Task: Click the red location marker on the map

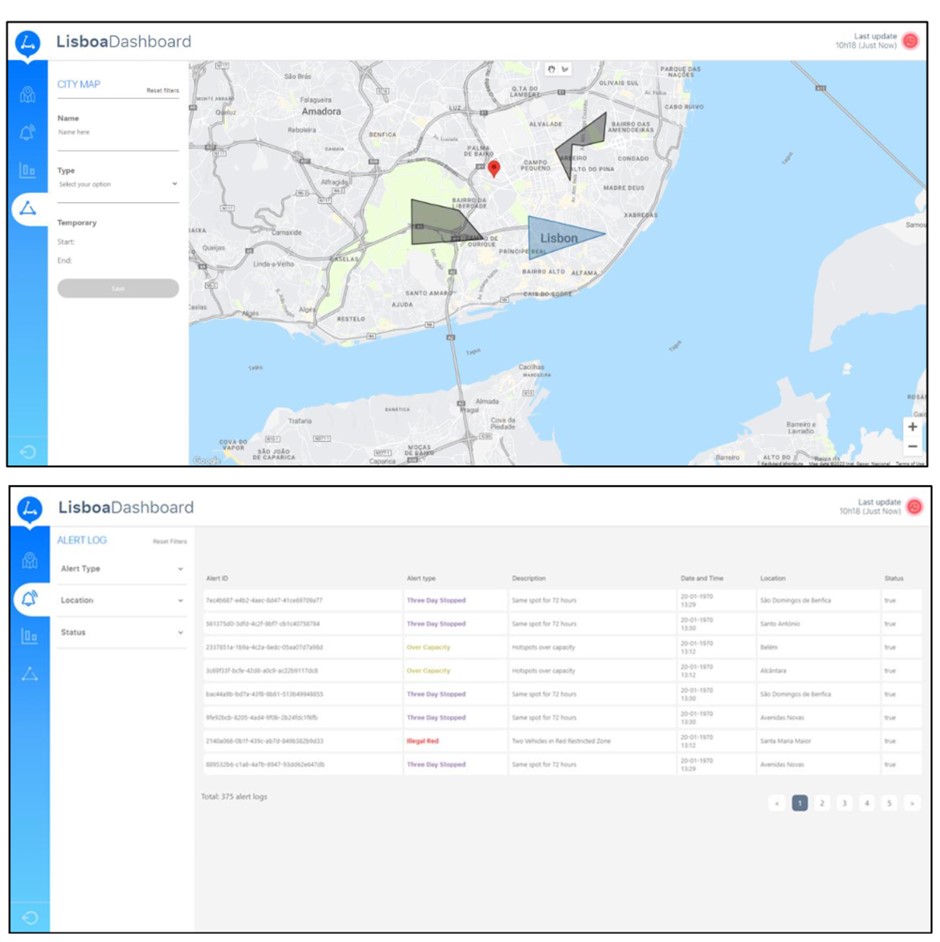Action: [x=494, y=168]
